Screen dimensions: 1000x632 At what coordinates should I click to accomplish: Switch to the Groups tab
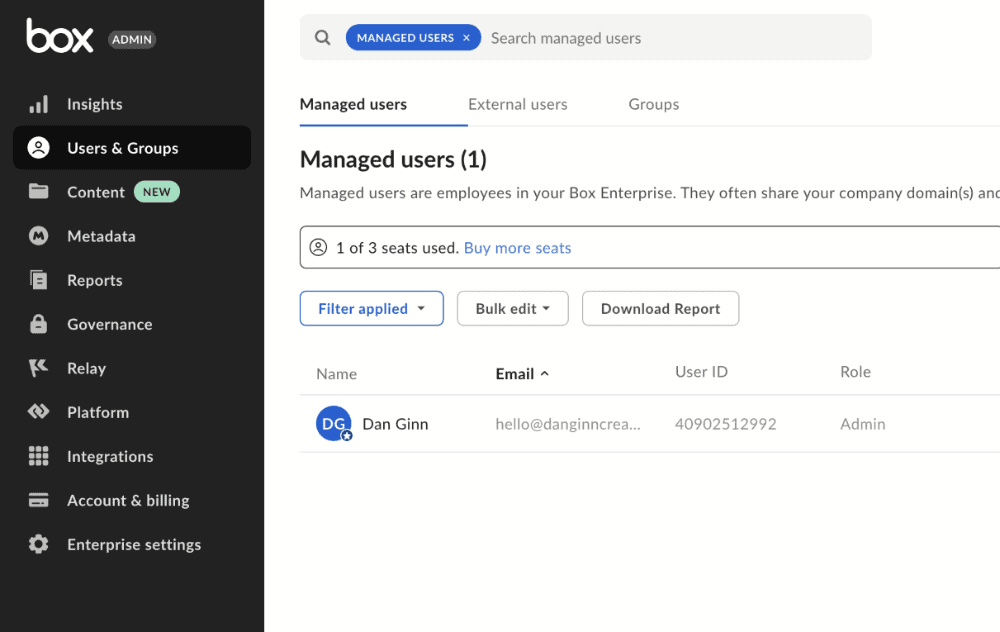654,104
